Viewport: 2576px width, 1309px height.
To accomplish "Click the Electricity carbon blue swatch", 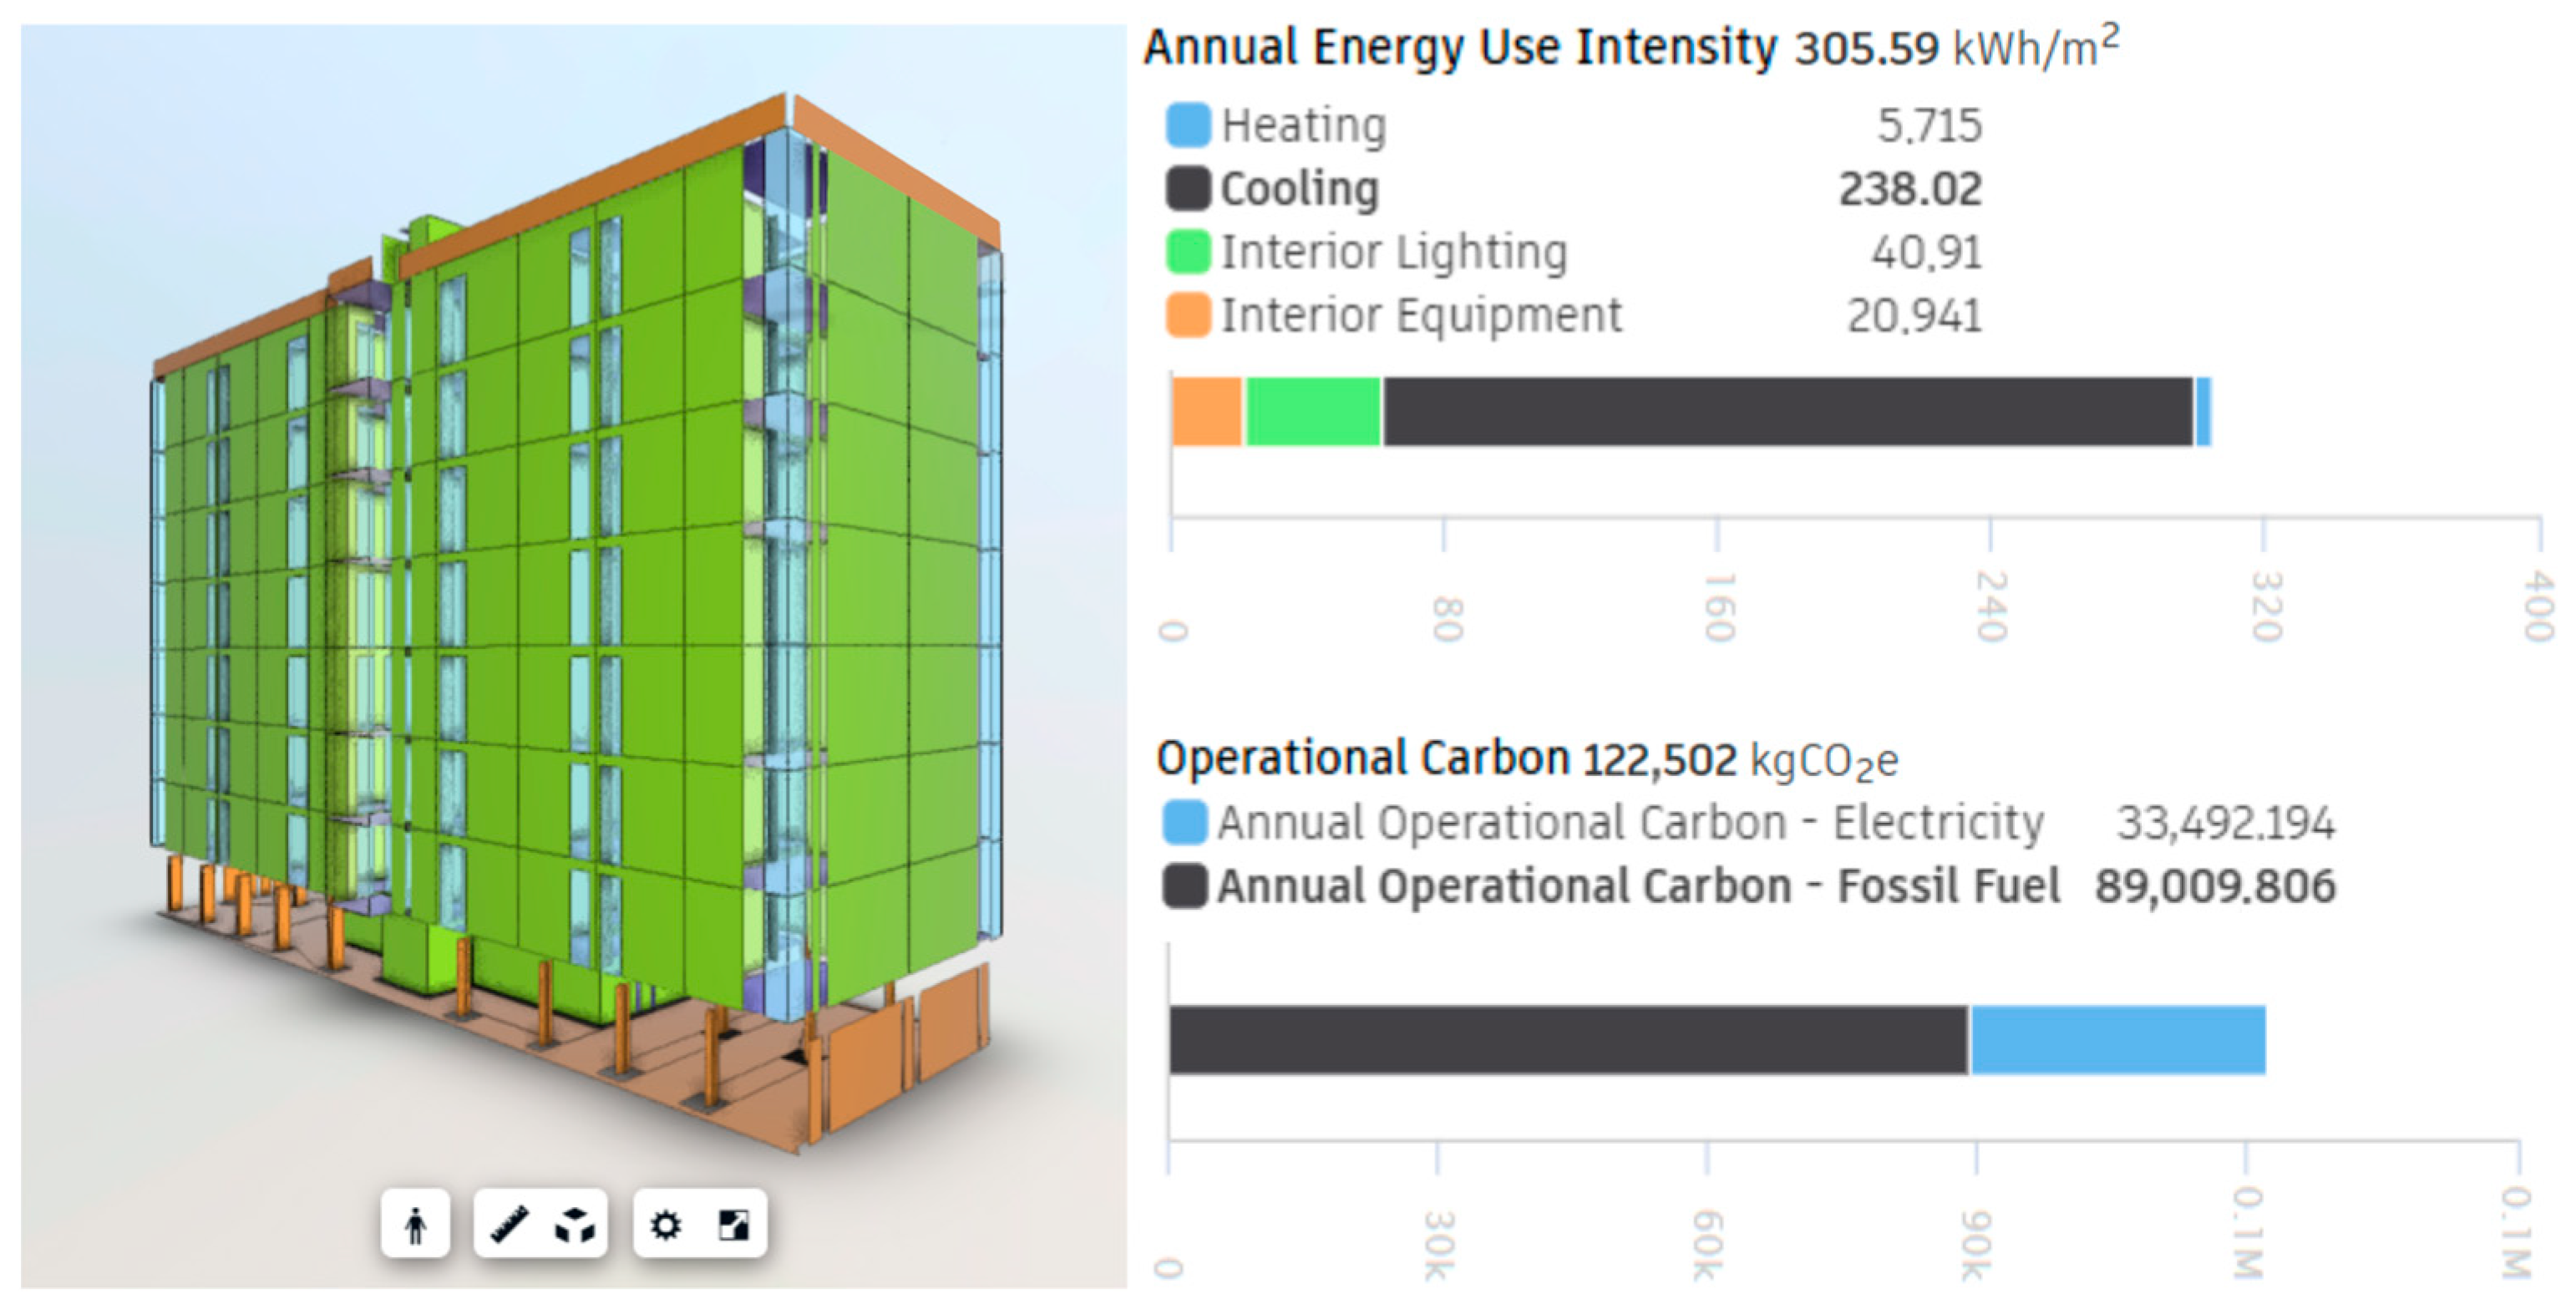I will (1185, 823).
